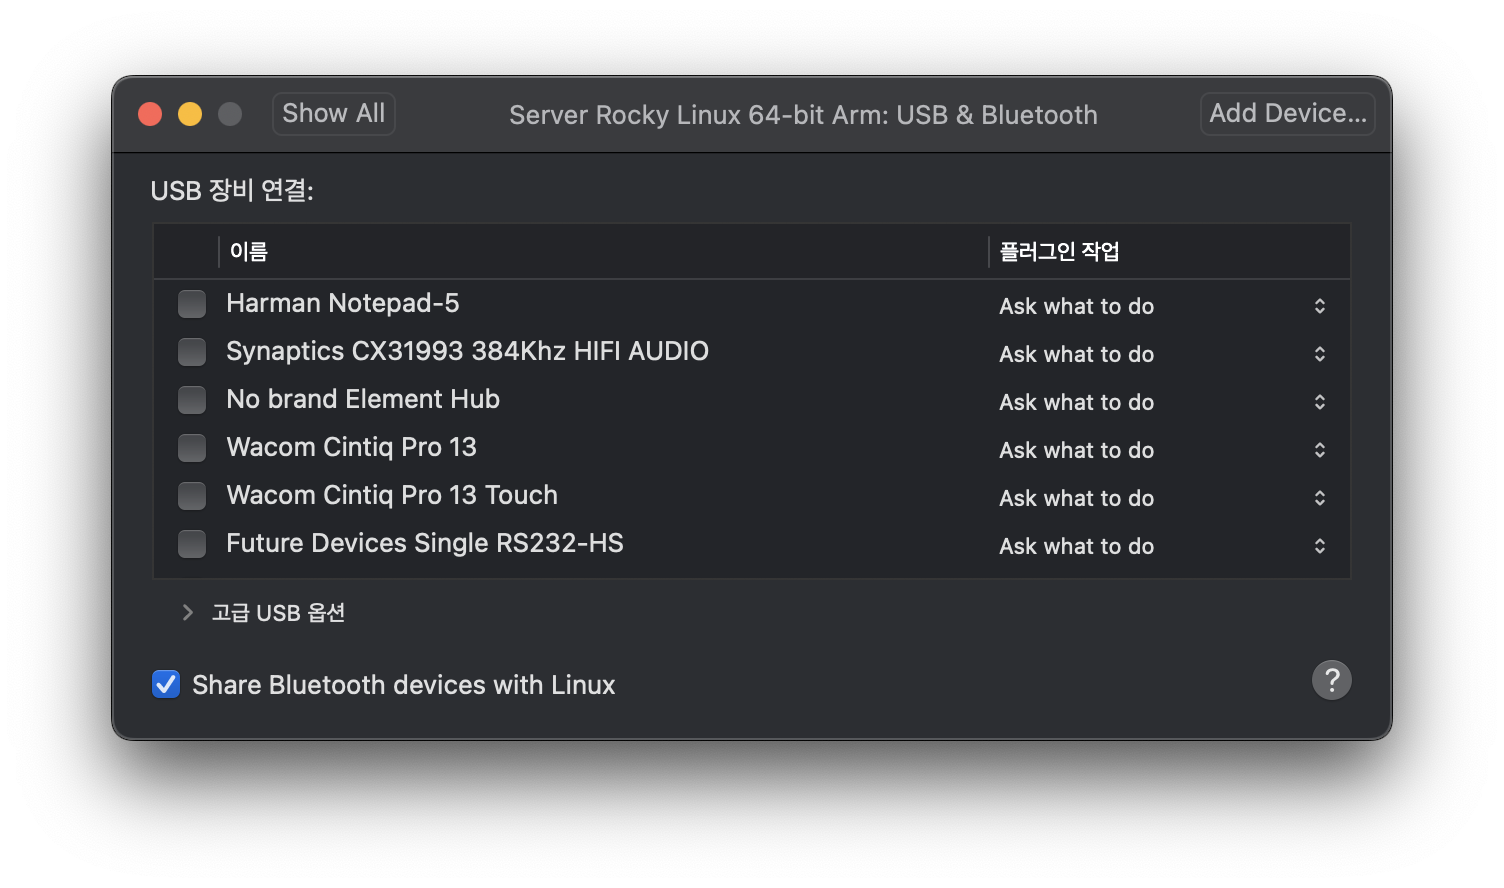Open plug-in action dropdown for Synaptics CX31993
Screen dimensions: 1504x888
1163,354
